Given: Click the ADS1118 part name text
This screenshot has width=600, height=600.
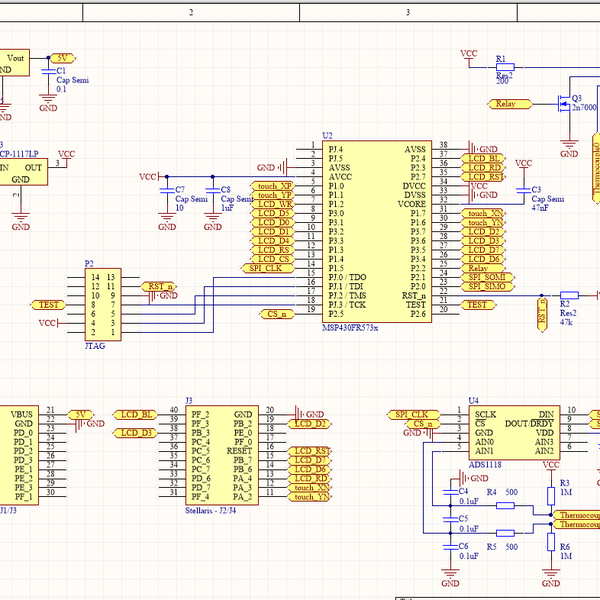Looking at the screenshot, I should click(485, 465).
